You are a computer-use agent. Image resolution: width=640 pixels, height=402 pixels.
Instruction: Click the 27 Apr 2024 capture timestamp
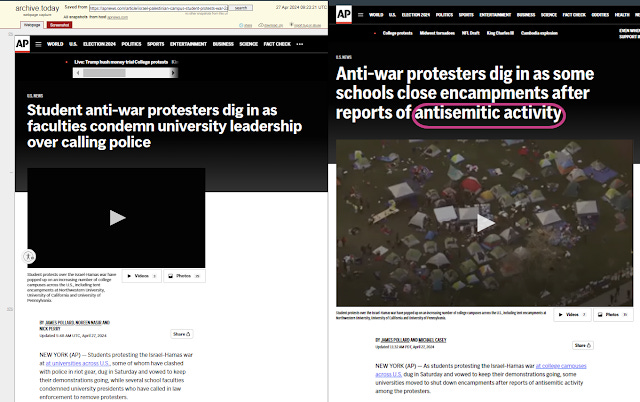301,7
